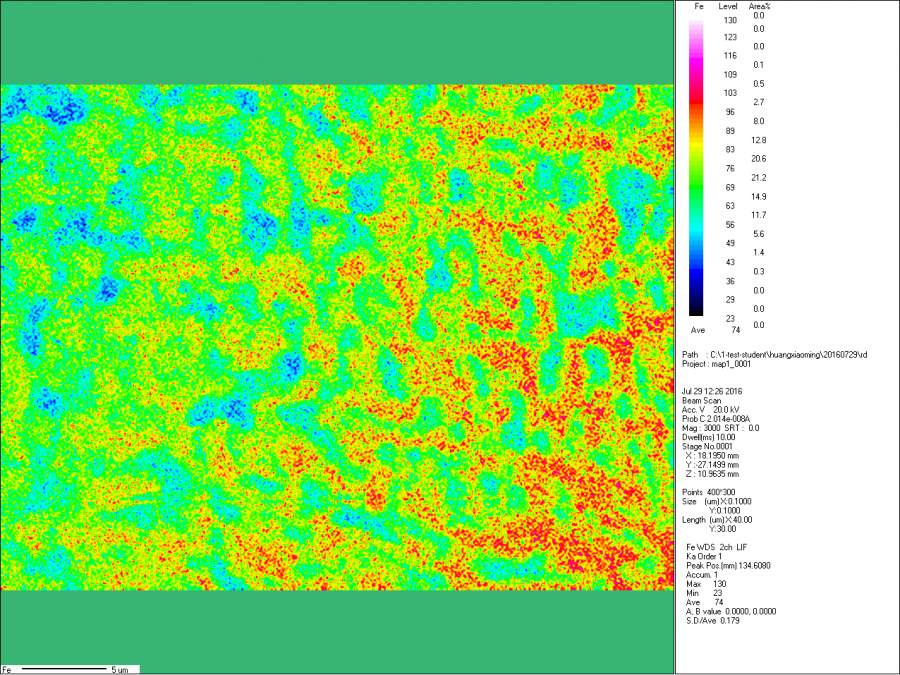
Task: Select "Peak Pos.(mm) 134.6080" line
Action: tap(728, 566)
